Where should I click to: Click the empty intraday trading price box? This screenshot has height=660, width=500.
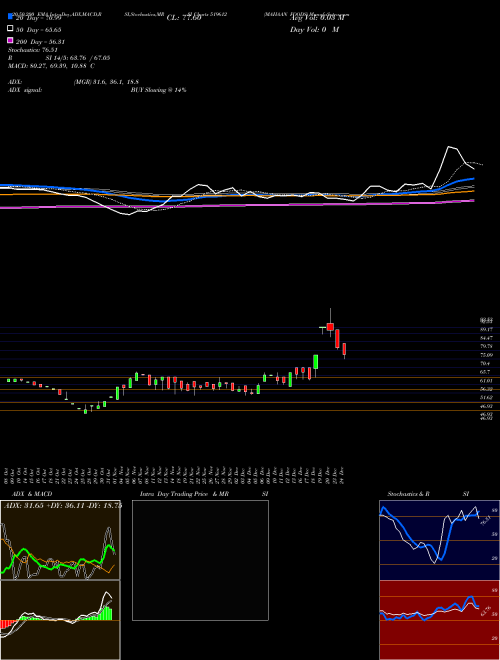point(200,560)
